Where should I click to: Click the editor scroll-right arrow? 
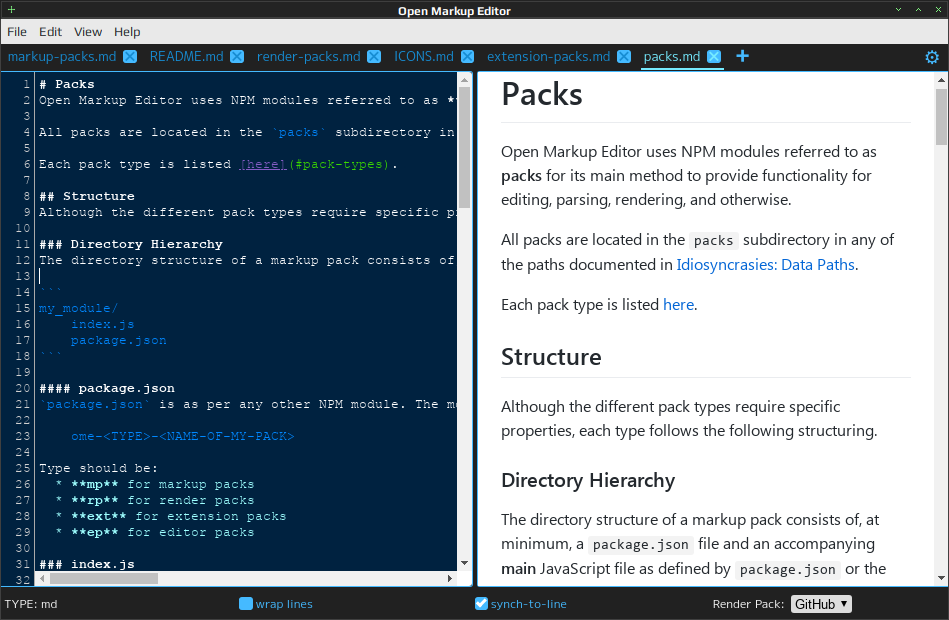(x=450, y=578)
